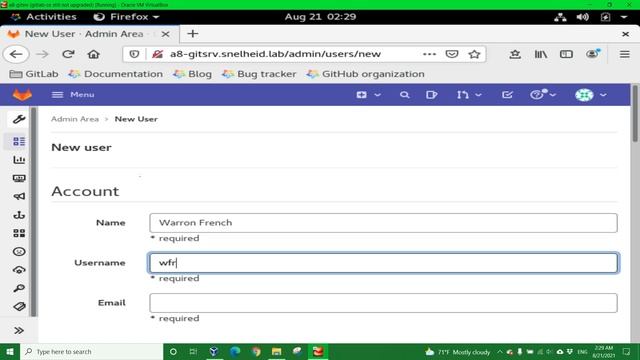Open the Messages megaphone sidebar icon
Viewport: 640px width, 360px height.
(x=19, y=197)
